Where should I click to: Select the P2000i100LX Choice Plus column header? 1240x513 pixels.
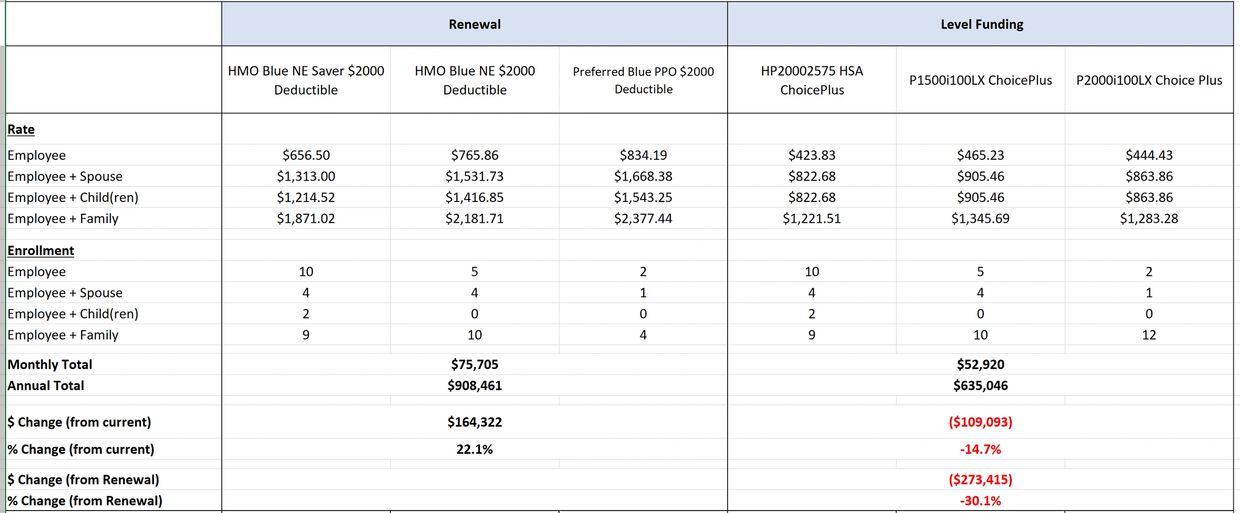tap(1149, 80)
